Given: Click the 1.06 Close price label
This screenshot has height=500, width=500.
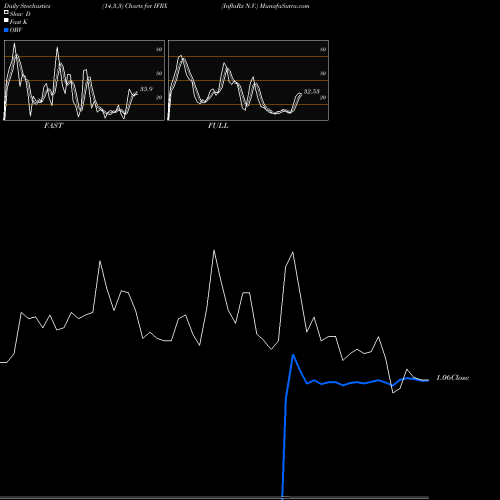Looking at the screenshot, I should coord(452,378).
